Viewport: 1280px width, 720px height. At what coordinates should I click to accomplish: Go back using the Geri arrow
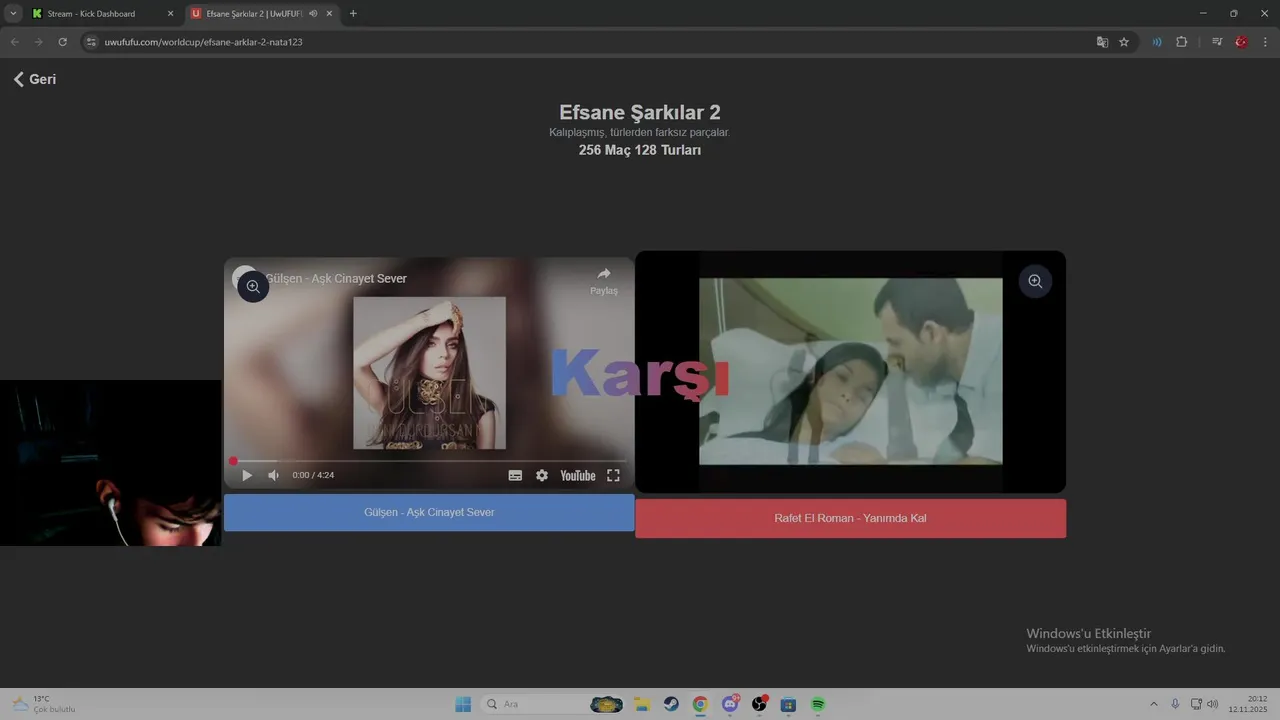34,79
